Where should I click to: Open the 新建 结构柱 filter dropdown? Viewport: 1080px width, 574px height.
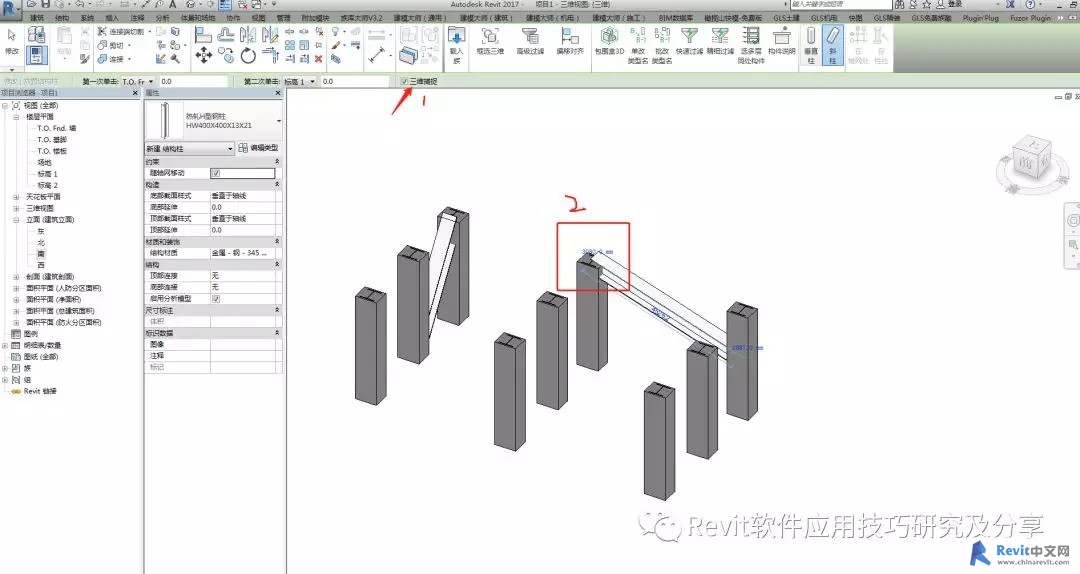click(x=189, y=148)
